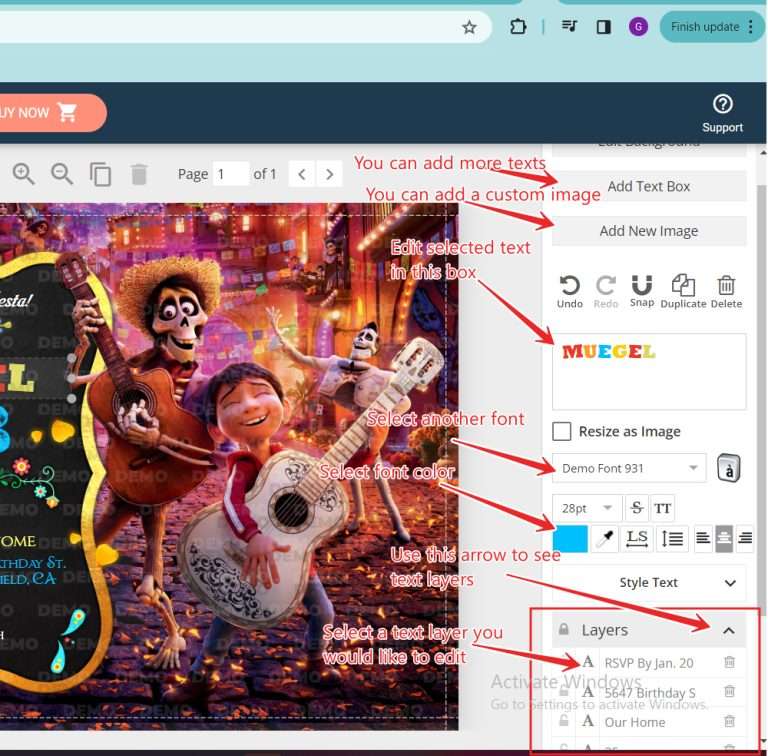Duplicate the page using copy icon
The image size is (768, 756).
(100, 174)
